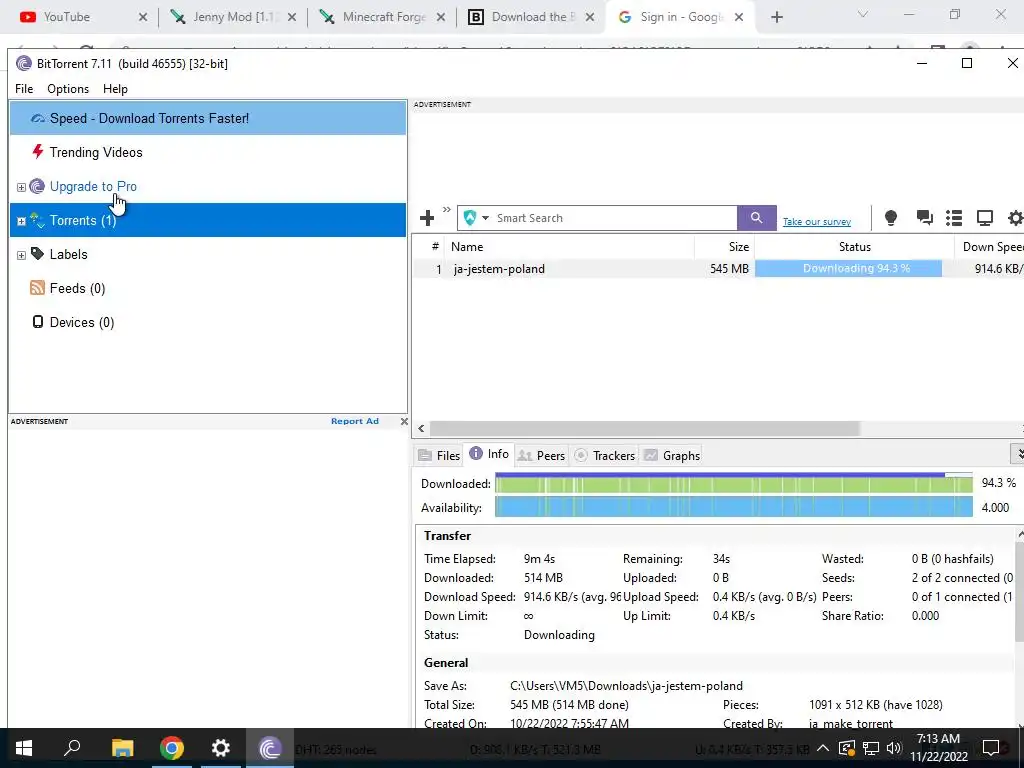Click the Downloading 94.3 % progress bar
Viewport: 1024px width, 768px height.
point(848,268)
